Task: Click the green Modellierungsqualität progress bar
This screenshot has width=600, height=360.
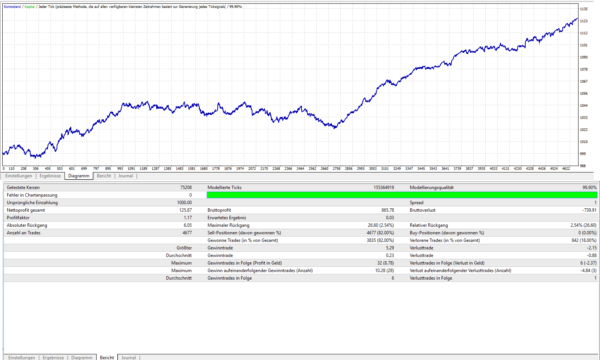Action: click(x=402, y=195)
